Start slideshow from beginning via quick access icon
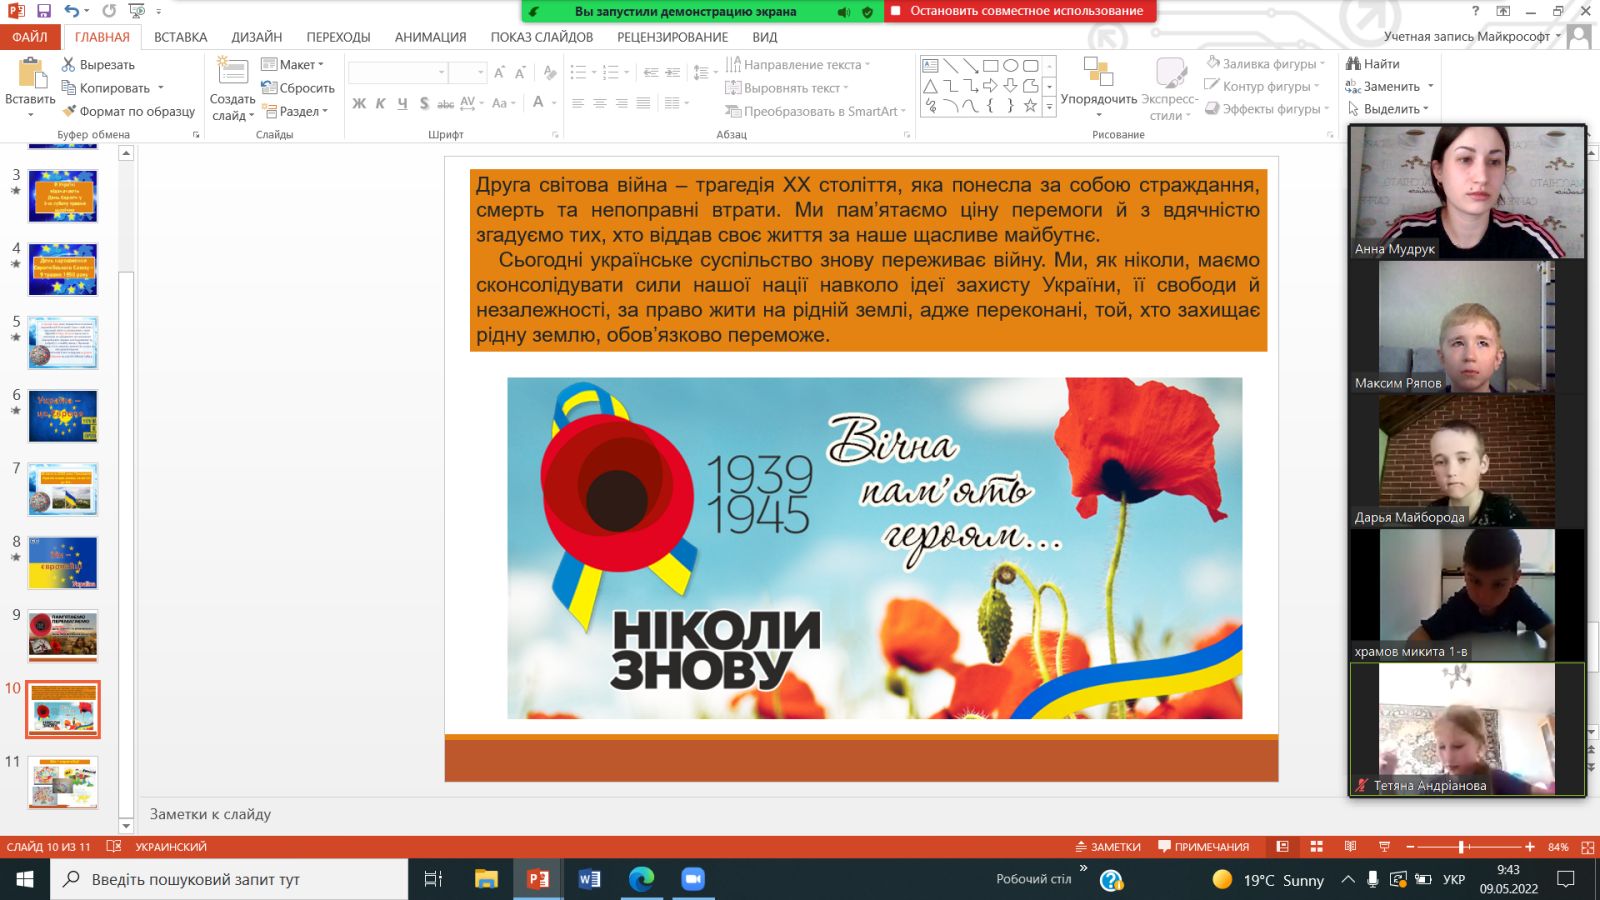 click(137, 11)
